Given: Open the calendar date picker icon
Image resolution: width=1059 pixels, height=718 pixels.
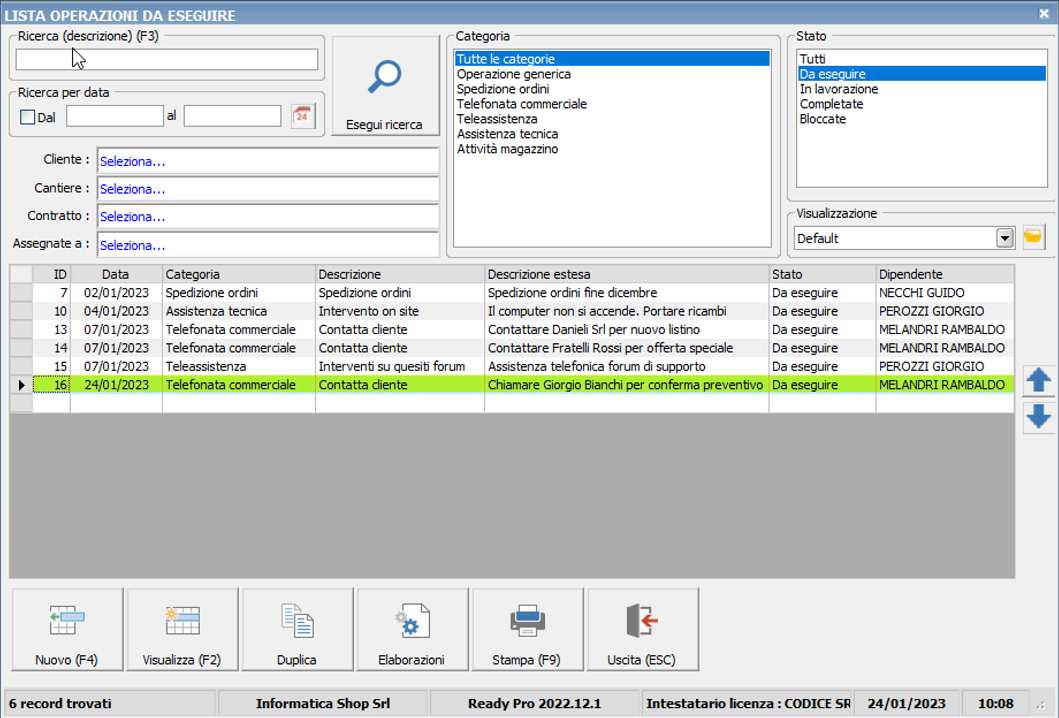Looking at the screenshot, I should point(302,116).
